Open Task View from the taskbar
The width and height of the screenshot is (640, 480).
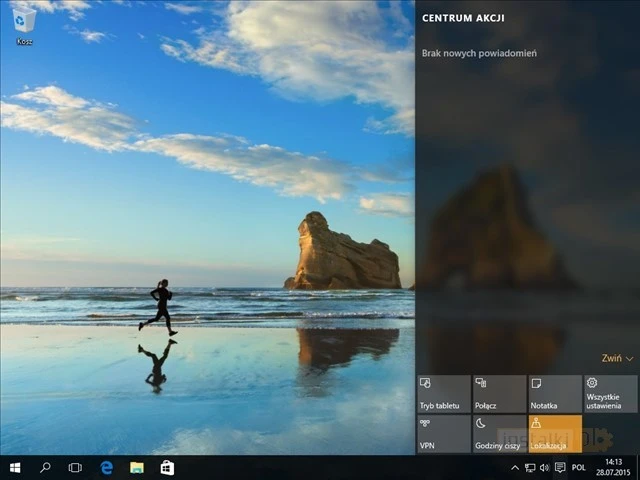pos(75,467)
